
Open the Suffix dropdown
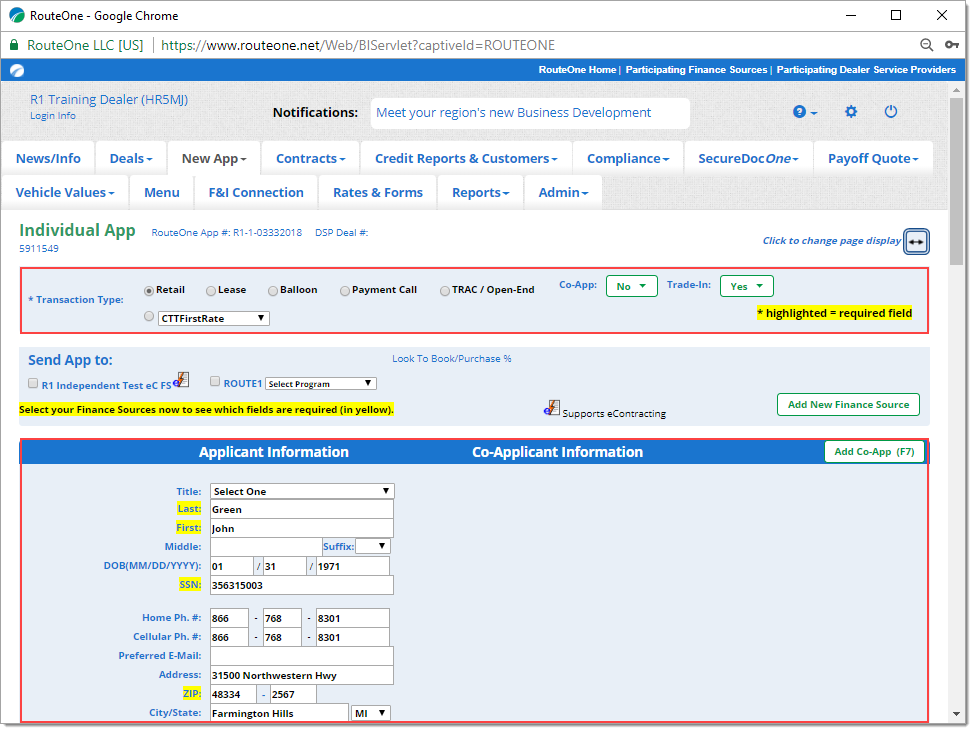(373, 546)
